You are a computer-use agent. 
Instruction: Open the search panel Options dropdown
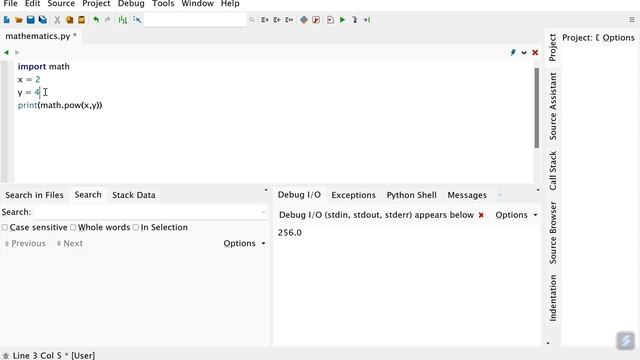tap(244, 243)
